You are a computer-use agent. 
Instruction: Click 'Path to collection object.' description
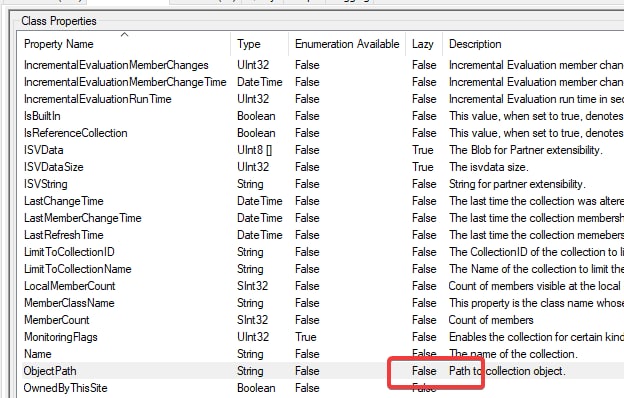coord(507,371)
